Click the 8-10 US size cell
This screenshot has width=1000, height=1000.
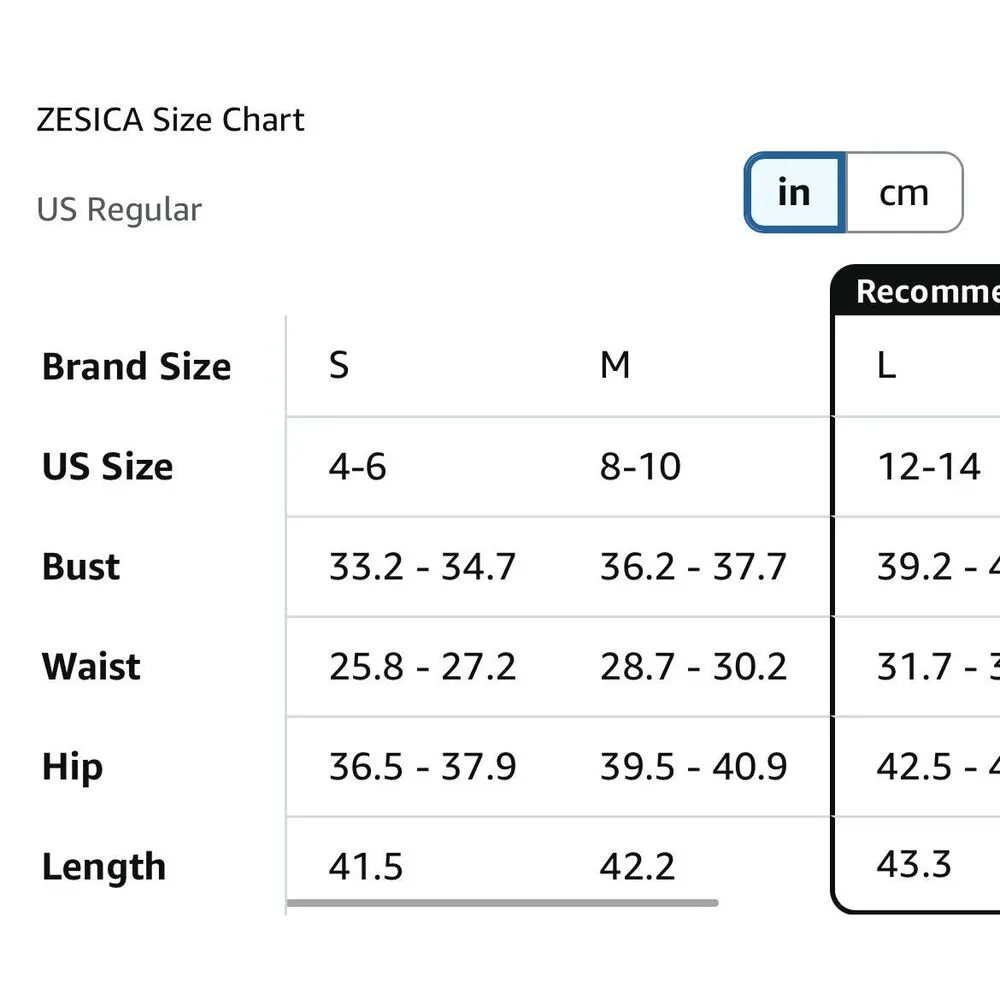pos(642,466)
